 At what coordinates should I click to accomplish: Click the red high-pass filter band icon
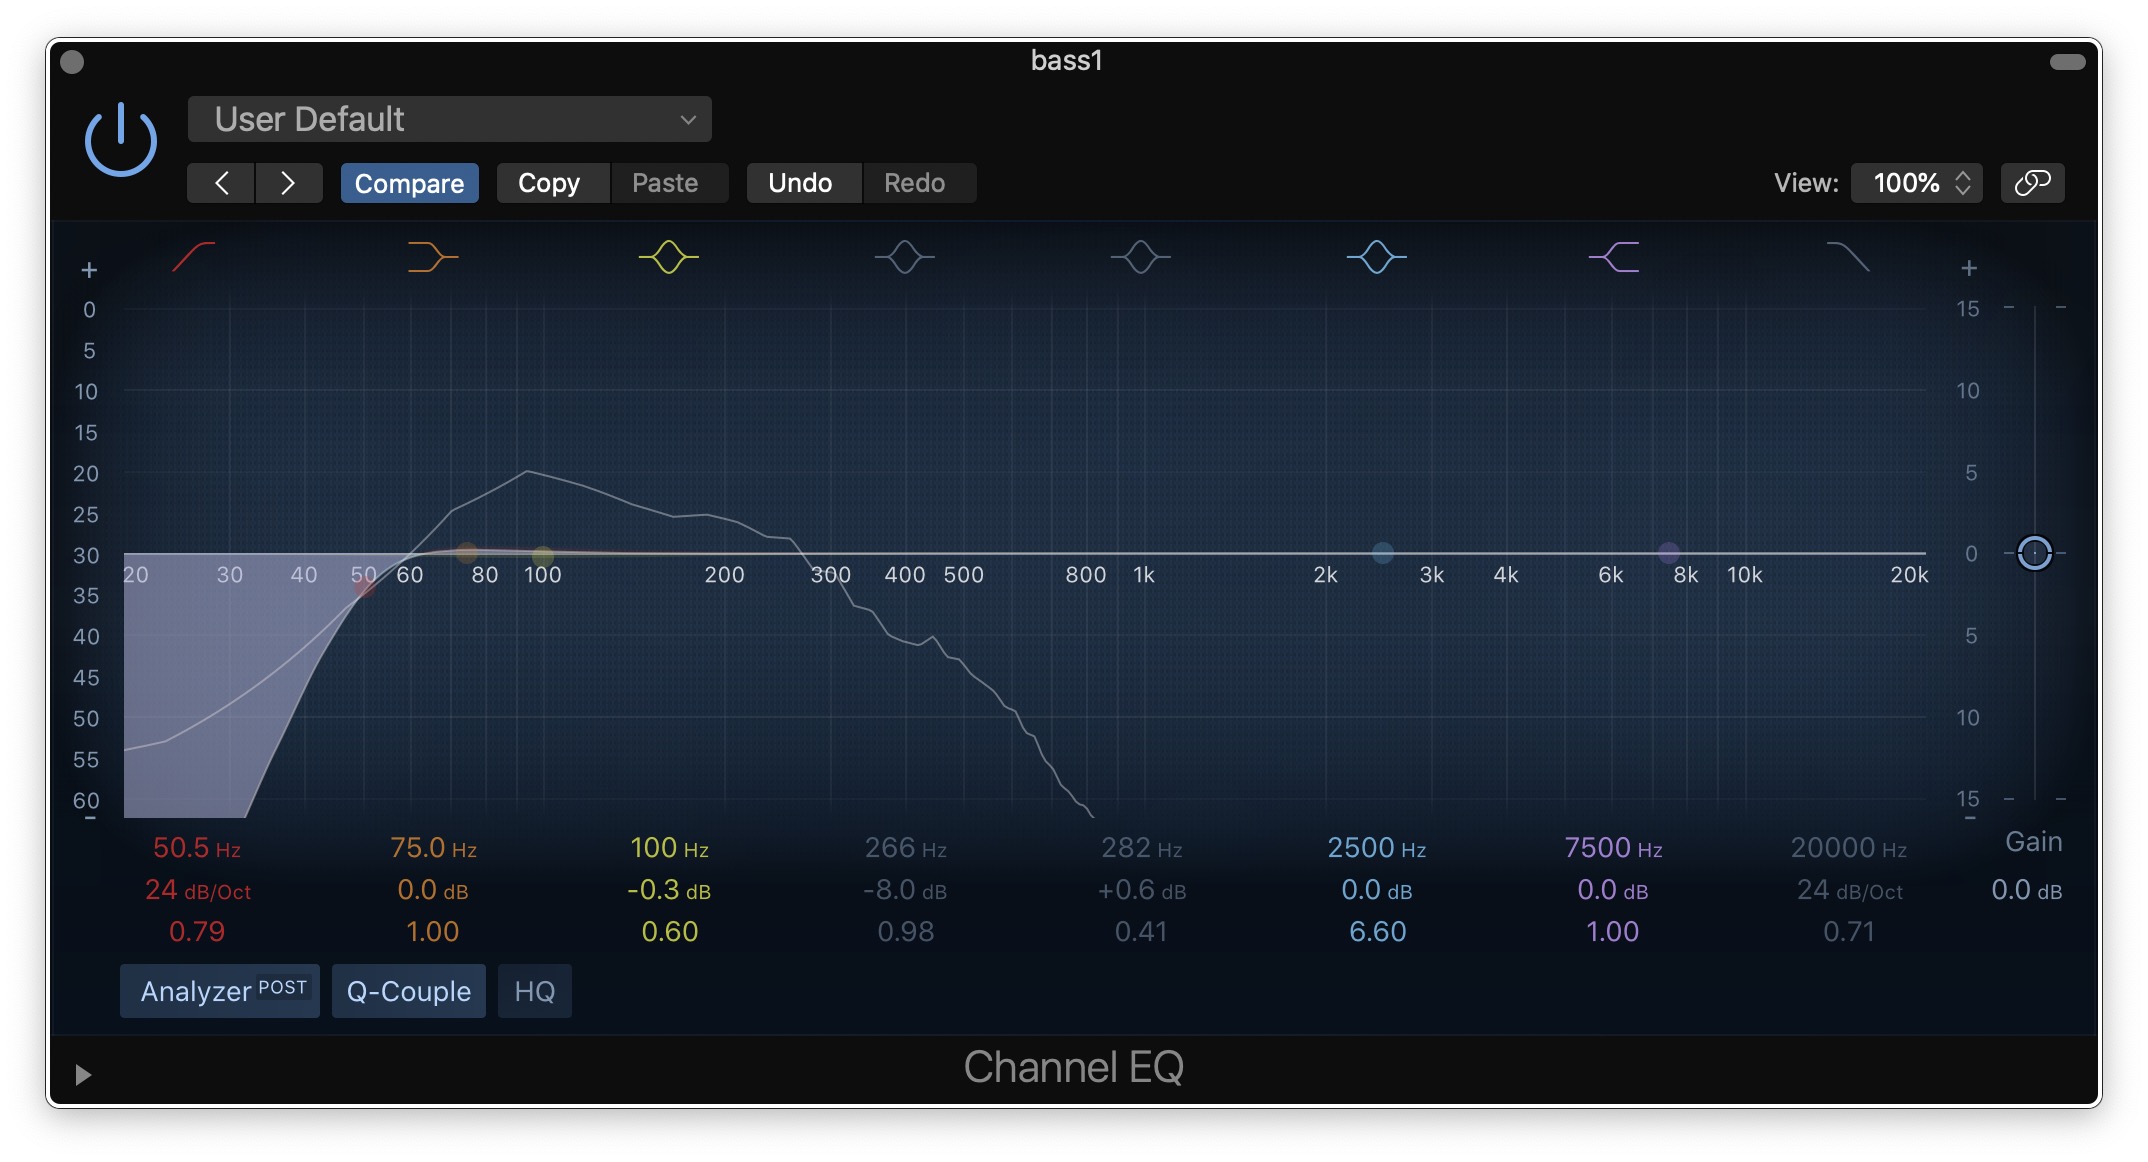click(193, 257)
